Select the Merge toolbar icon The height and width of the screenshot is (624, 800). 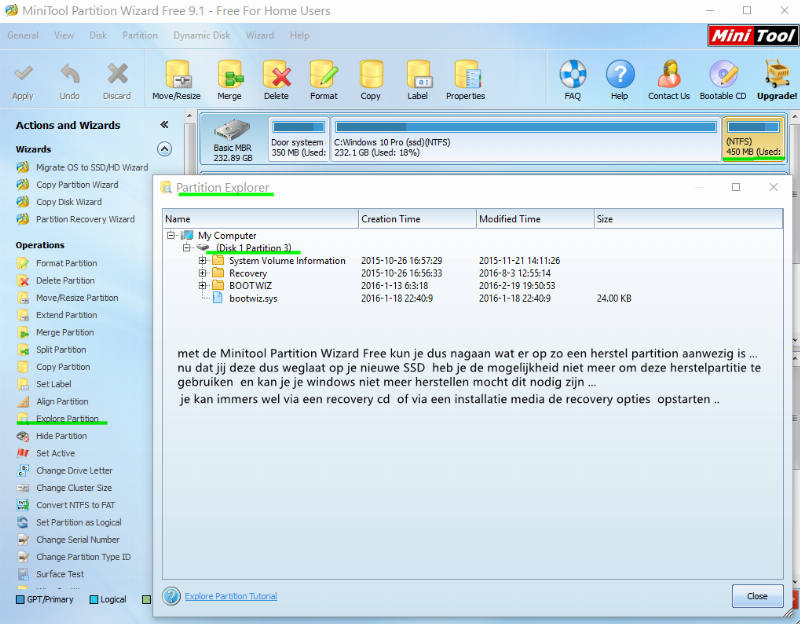[x=230, y=74]
